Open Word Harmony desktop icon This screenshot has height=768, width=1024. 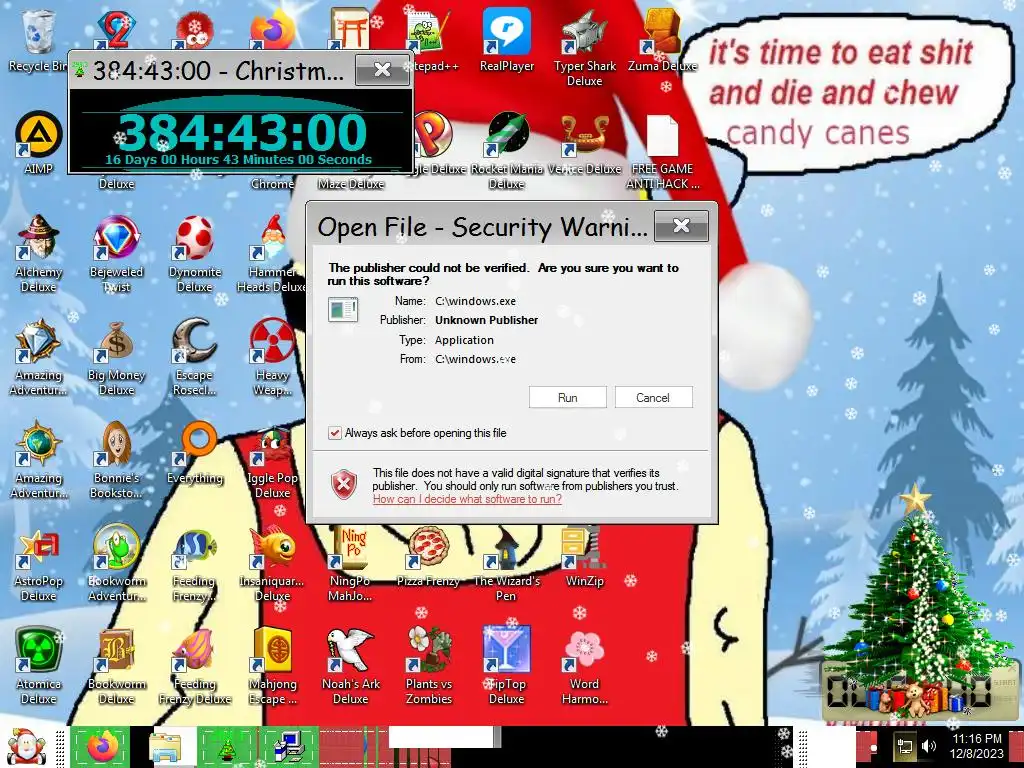click(584, 667)
